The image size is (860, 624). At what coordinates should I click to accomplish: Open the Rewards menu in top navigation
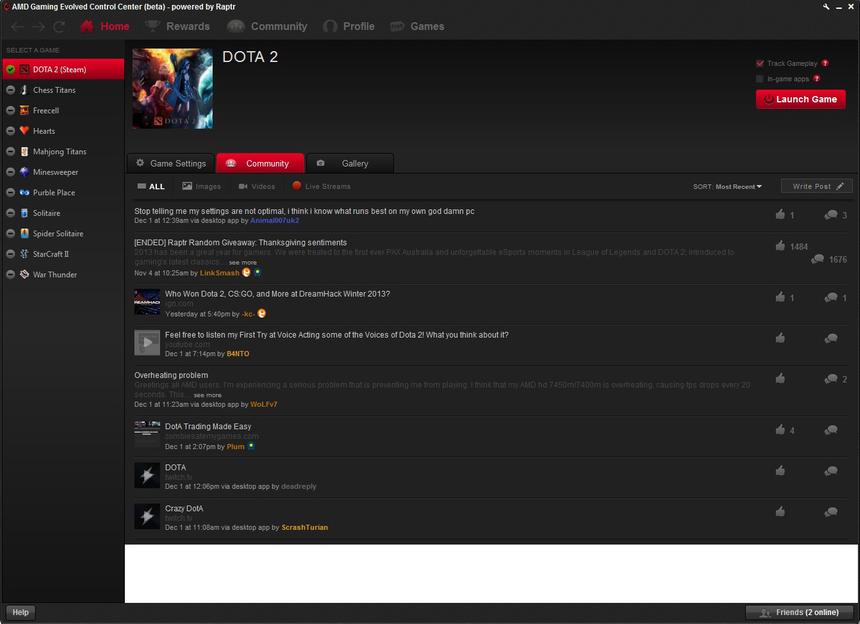click(178, 26)
